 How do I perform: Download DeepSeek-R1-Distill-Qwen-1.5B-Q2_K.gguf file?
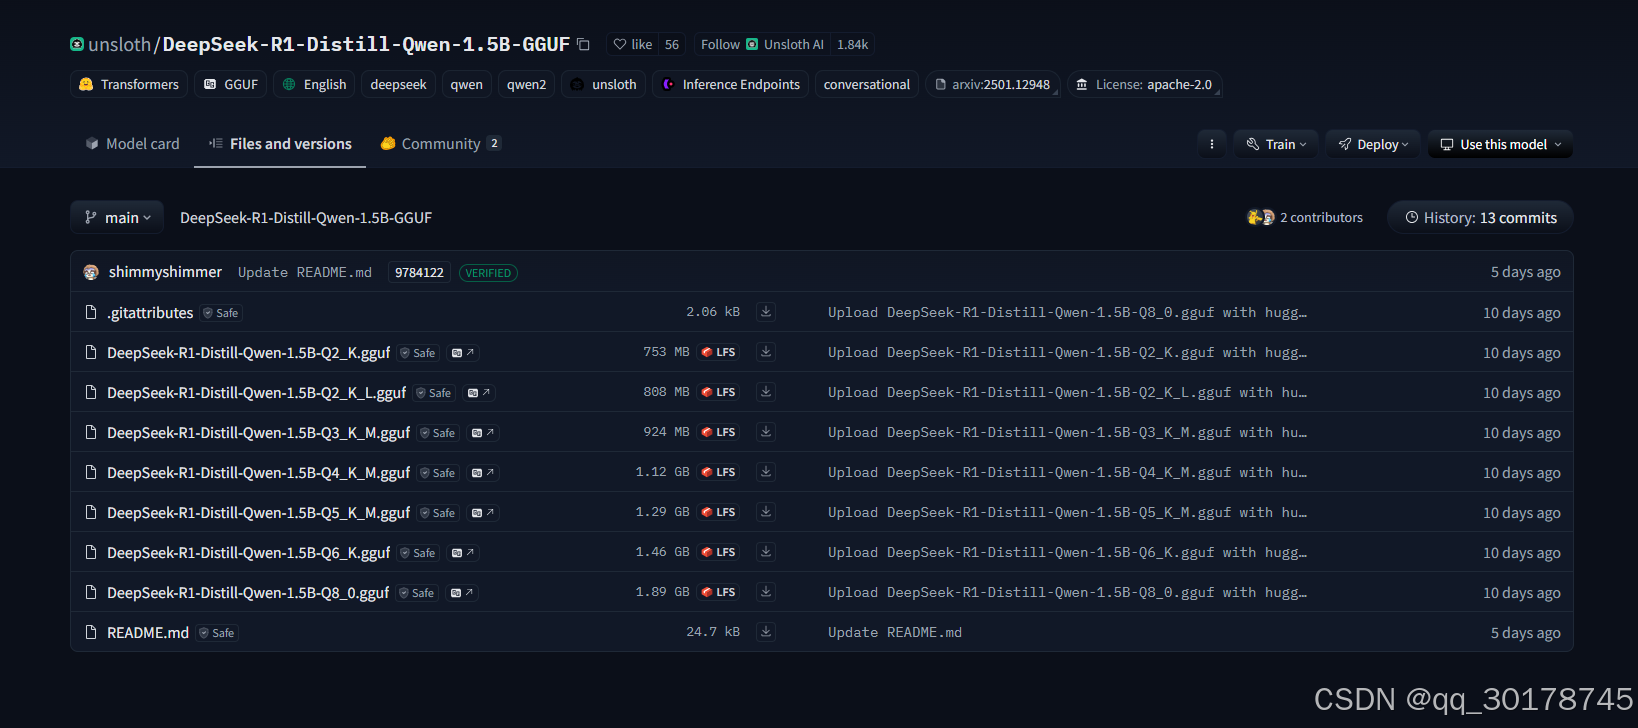point(765,352)
